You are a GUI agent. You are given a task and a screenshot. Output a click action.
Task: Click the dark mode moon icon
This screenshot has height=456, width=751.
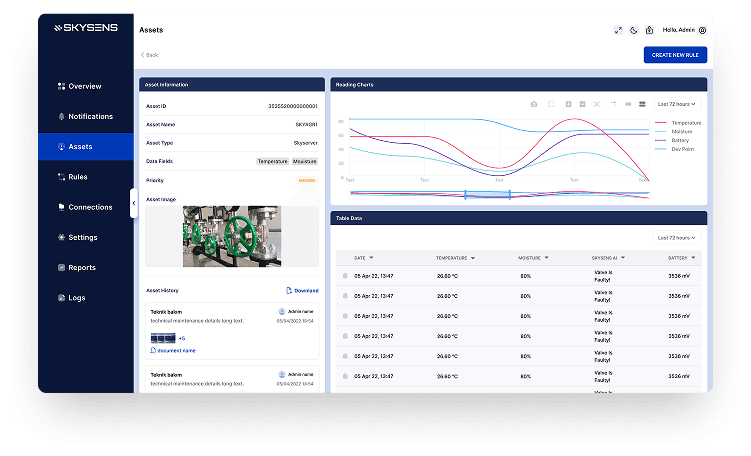pyautogui.click(x=634, y=30)
